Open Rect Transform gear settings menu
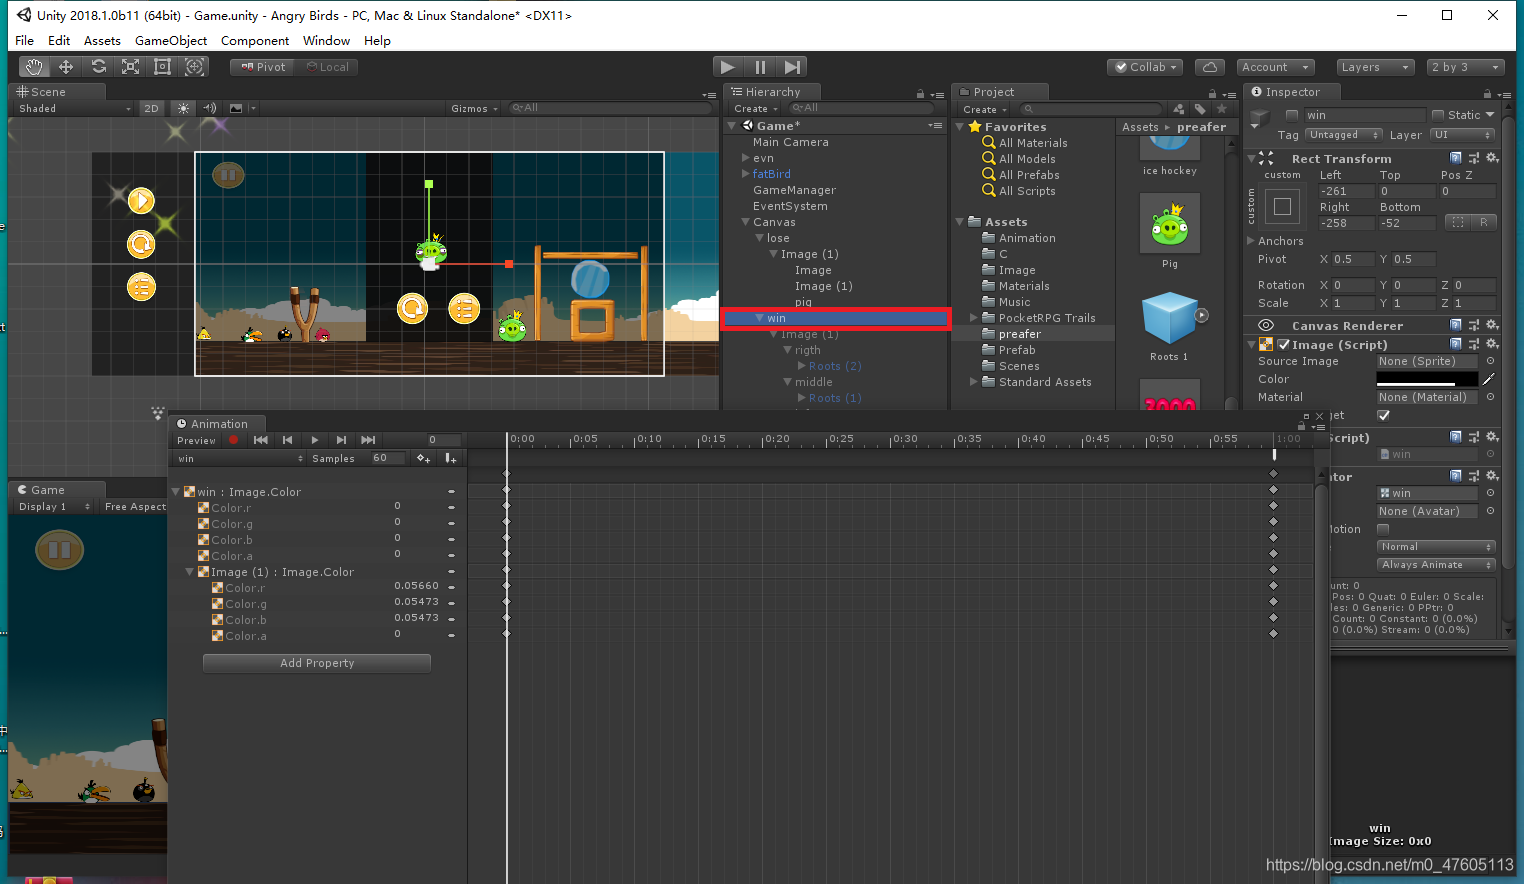Screen dimensions: 1524x884 [1492, 158]
